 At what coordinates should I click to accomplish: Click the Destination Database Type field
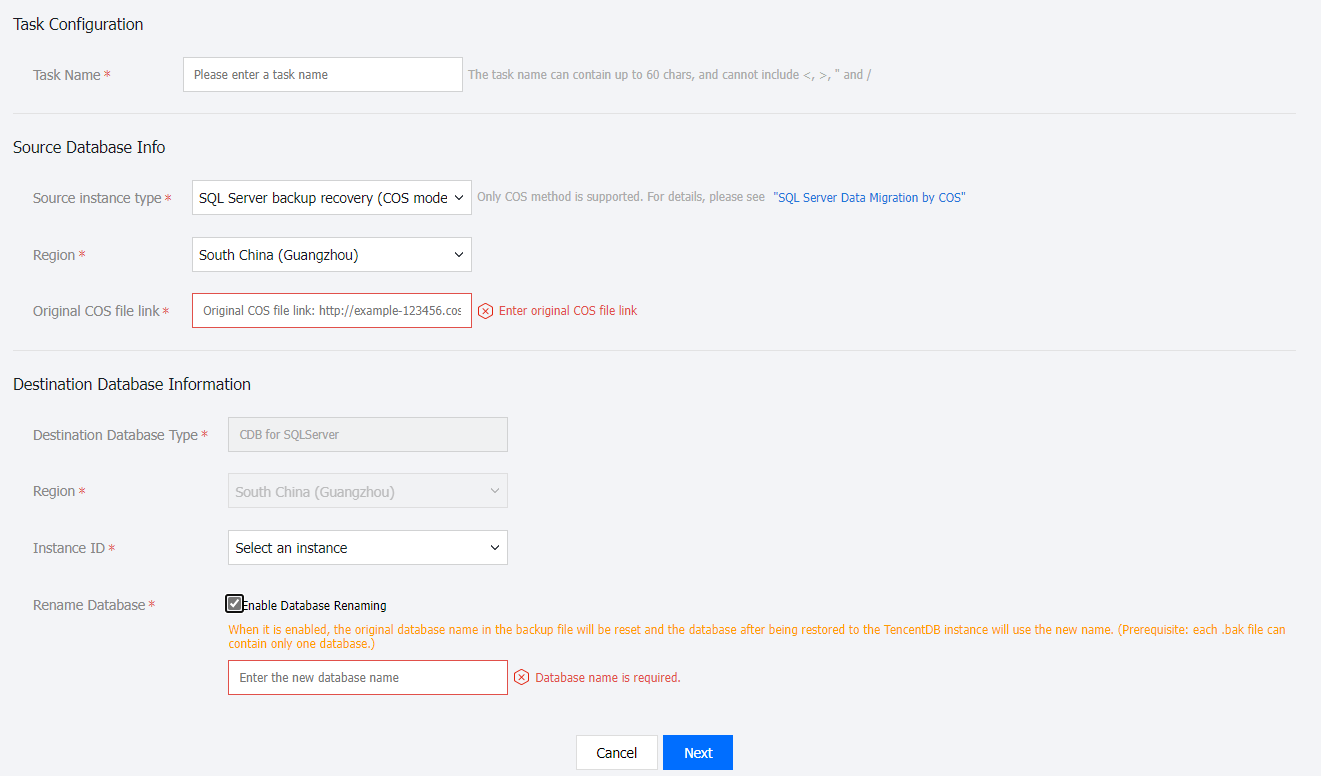coord(367,435)
